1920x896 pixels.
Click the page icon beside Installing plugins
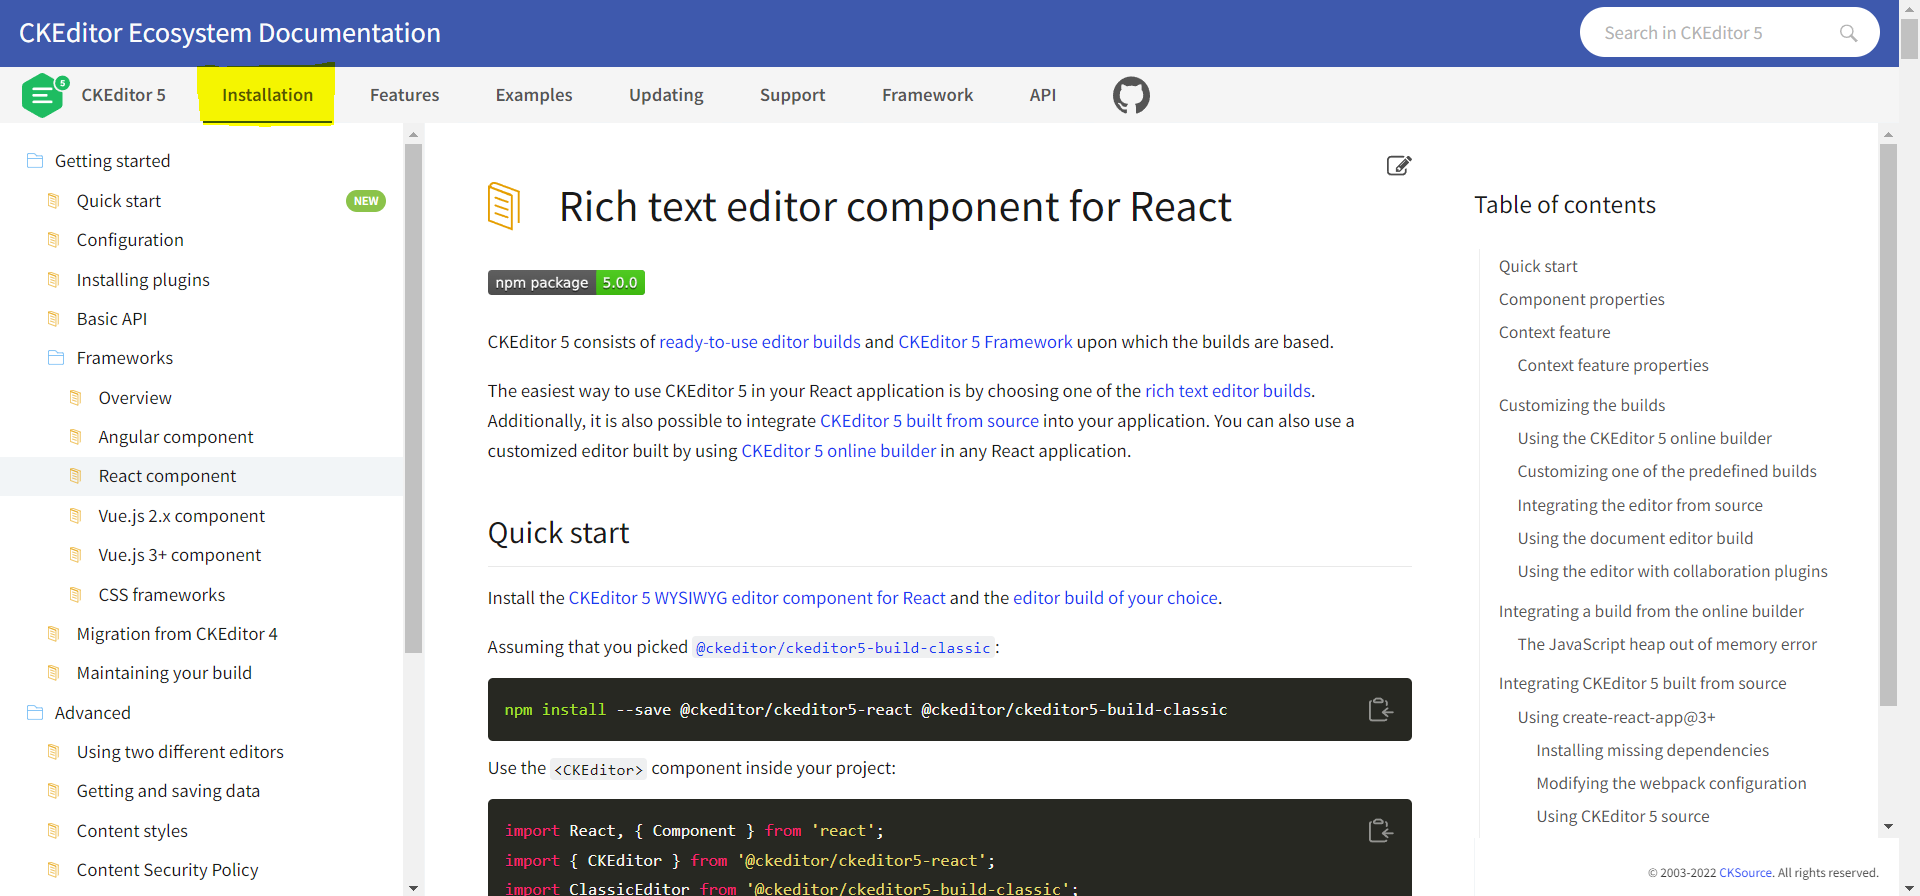coord(54,279)
